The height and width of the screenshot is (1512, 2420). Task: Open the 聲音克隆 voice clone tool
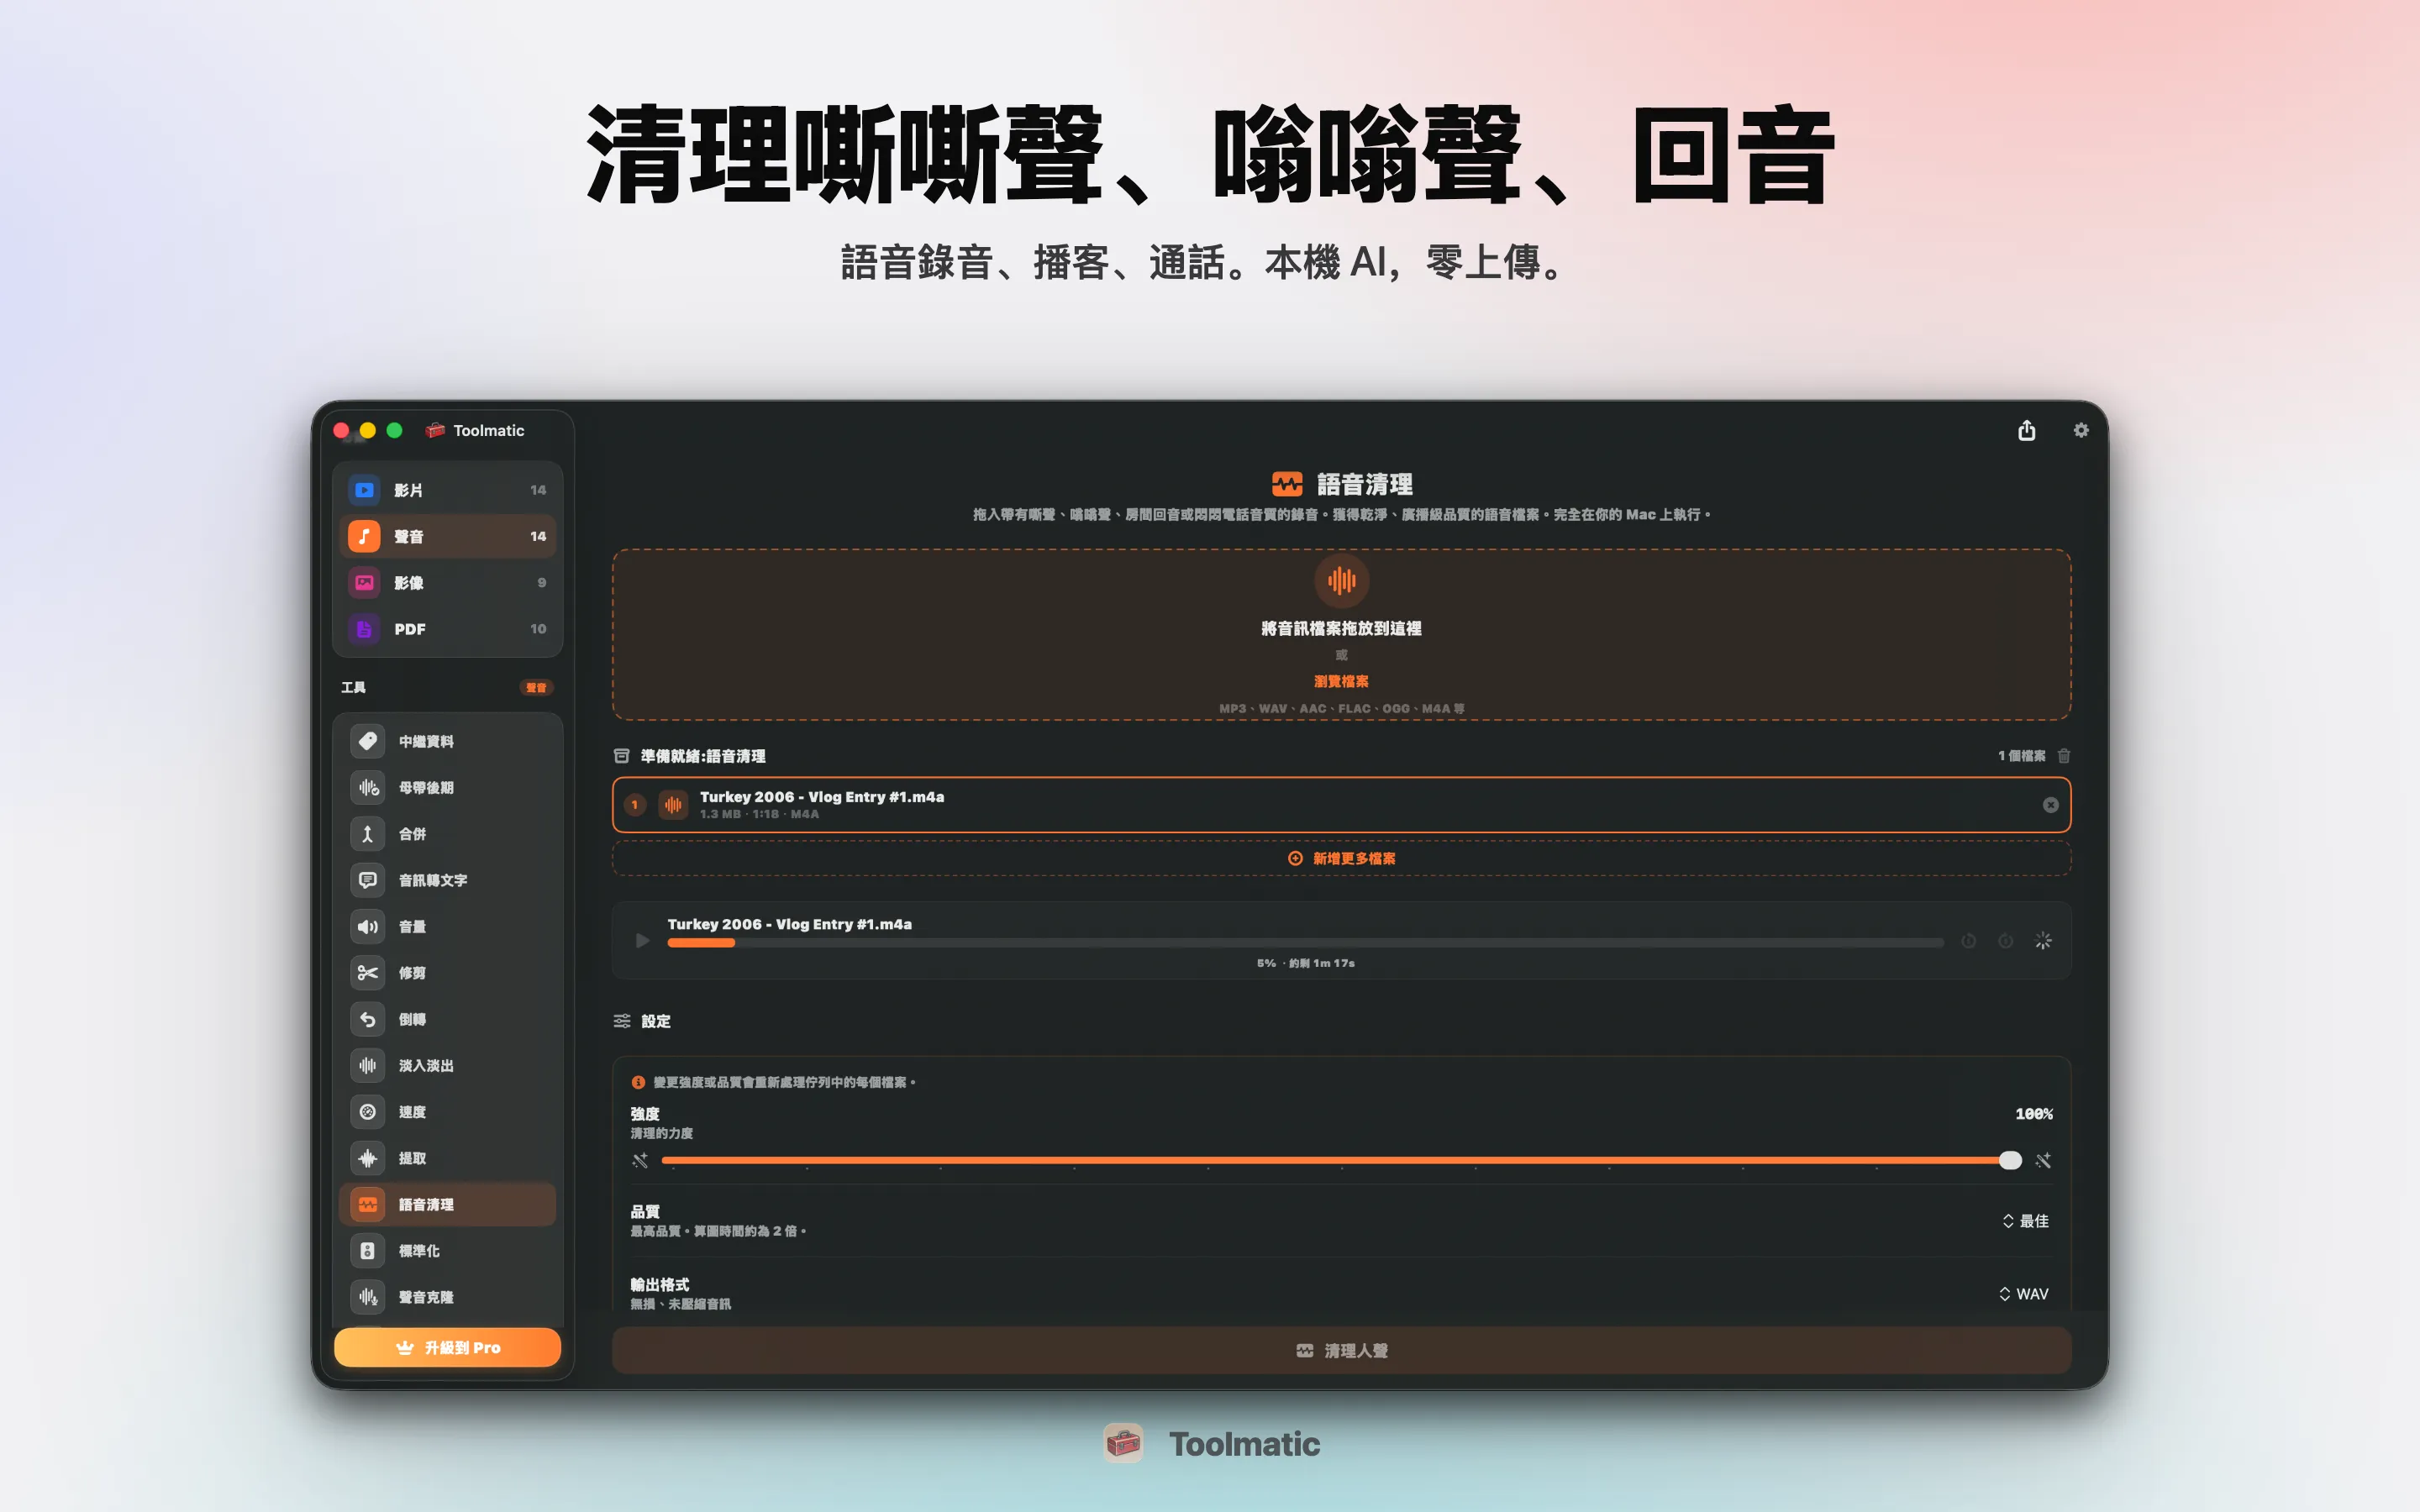[447, 1297]
